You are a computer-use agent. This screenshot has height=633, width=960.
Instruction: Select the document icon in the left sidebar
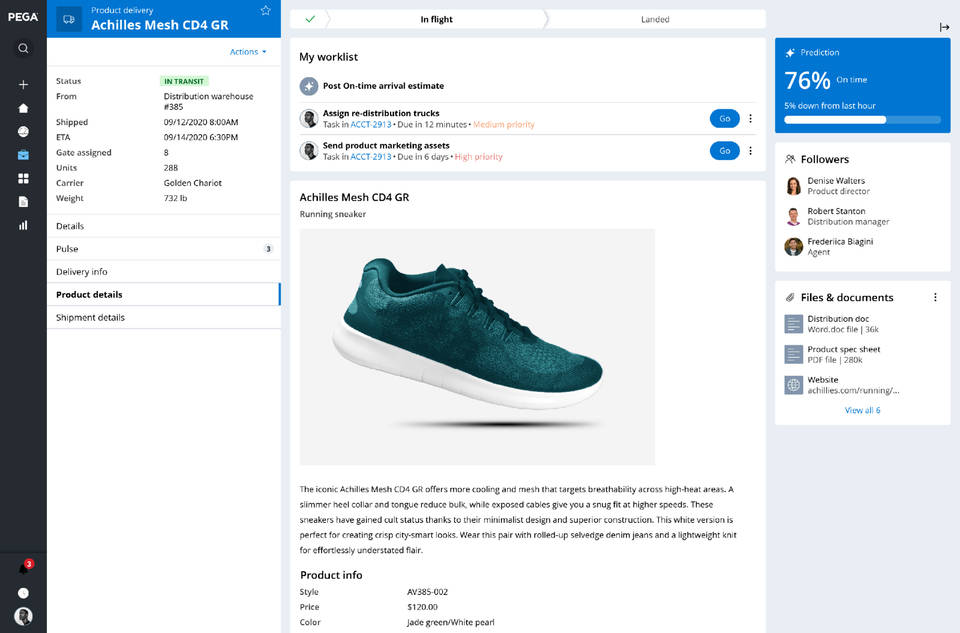22,201
